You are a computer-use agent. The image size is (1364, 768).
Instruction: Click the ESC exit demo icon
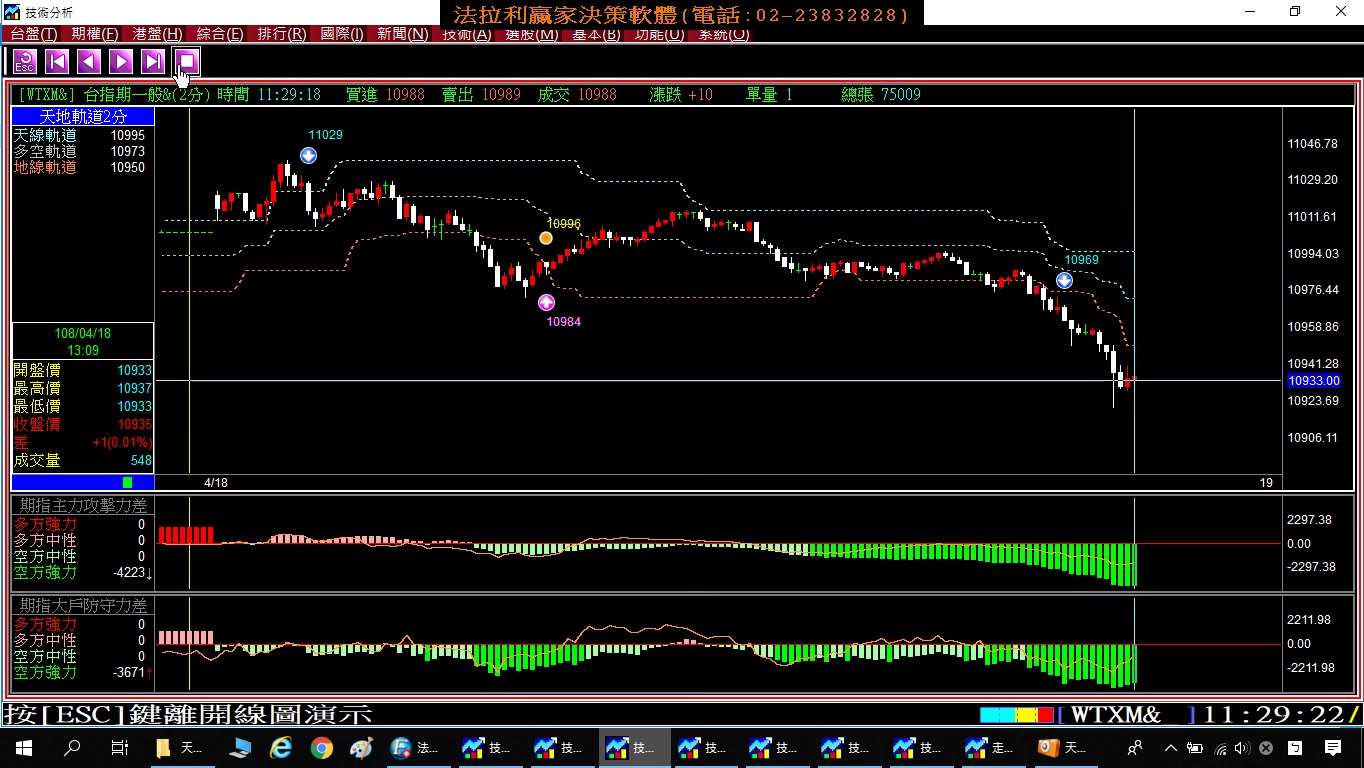25,62
